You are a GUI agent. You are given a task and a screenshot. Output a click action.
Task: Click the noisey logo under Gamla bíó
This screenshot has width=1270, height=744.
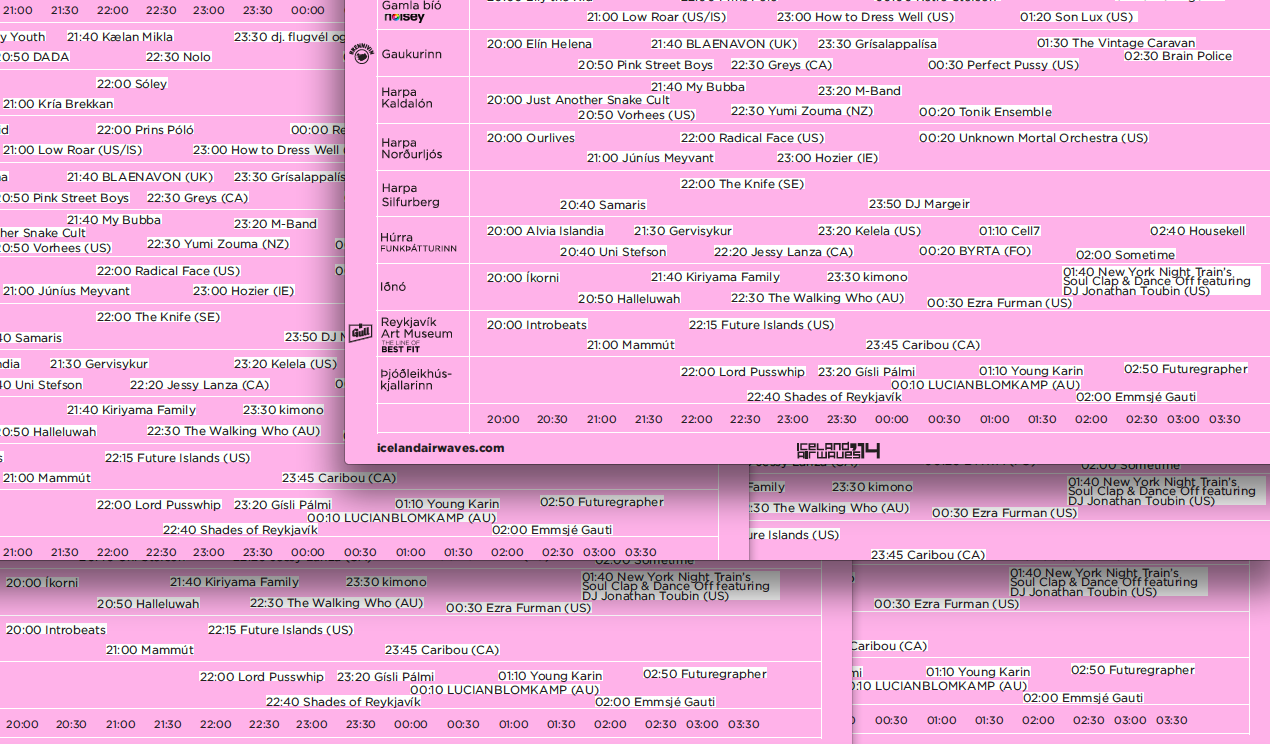(x=404, y=18)
